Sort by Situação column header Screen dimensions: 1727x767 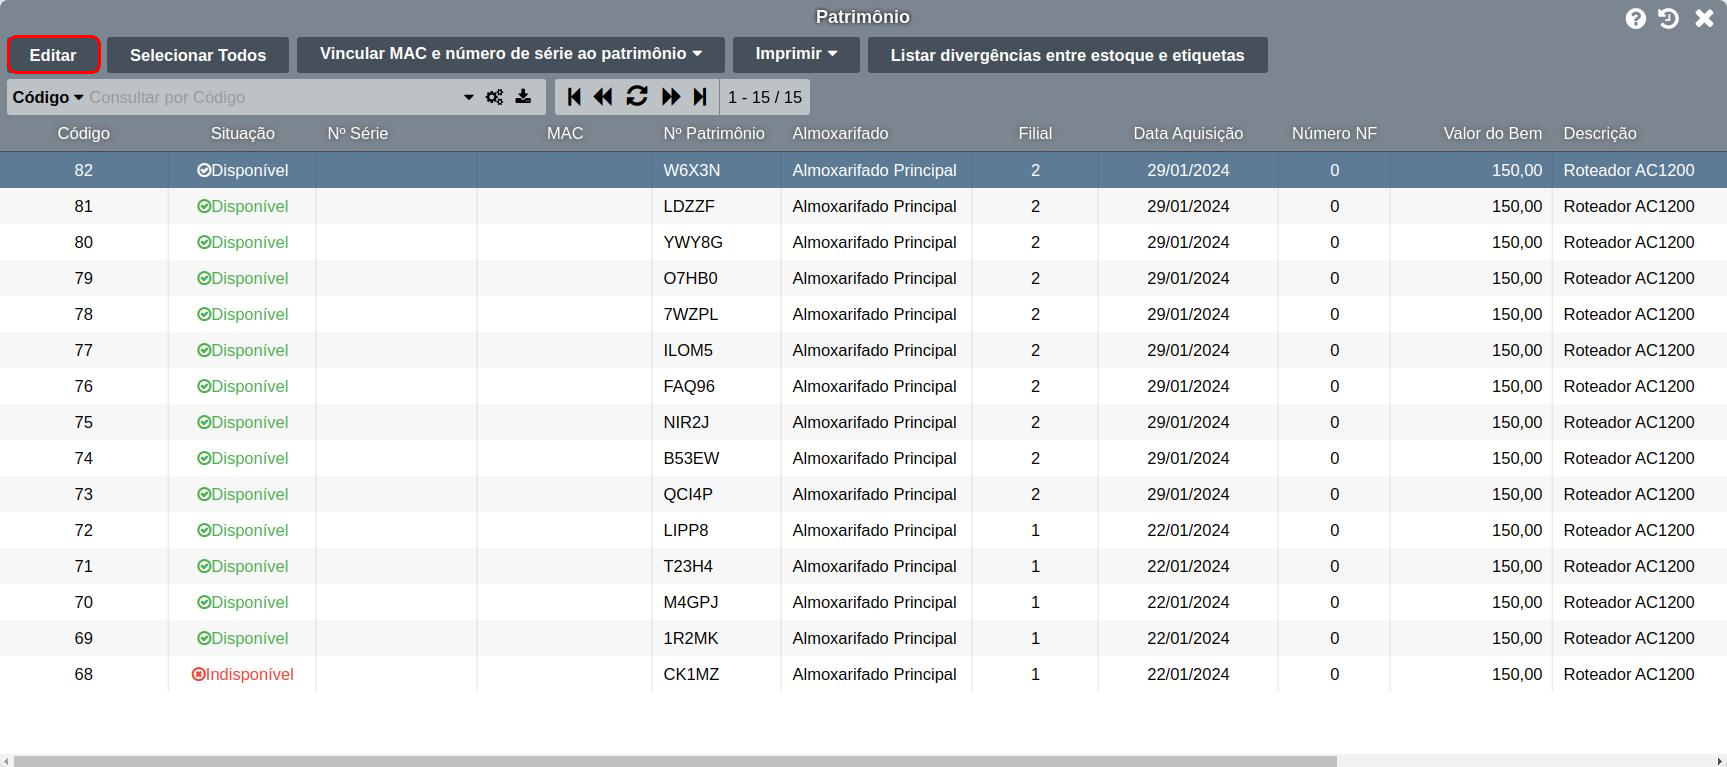[242, 133]
